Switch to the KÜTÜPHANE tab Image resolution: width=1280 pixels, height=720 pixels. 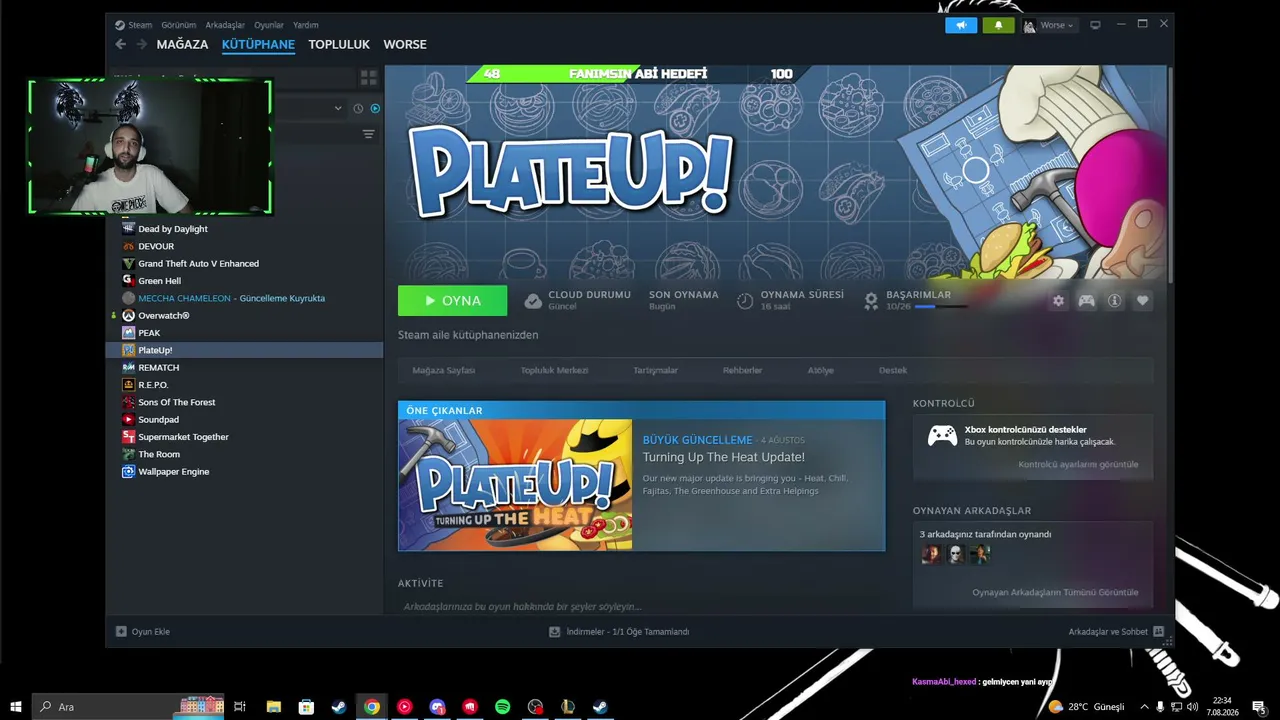tap(258, 45)
